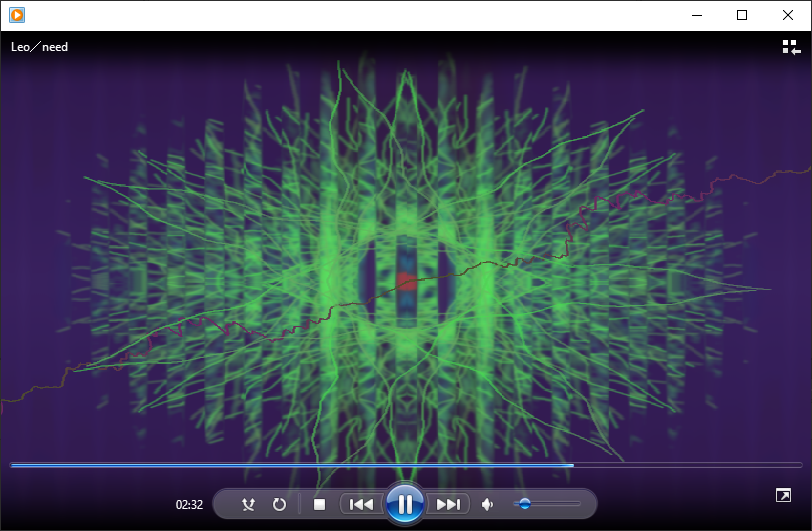Skip to next track
The height and width of the screenshot is (531, 812).
tap(448, 504)
